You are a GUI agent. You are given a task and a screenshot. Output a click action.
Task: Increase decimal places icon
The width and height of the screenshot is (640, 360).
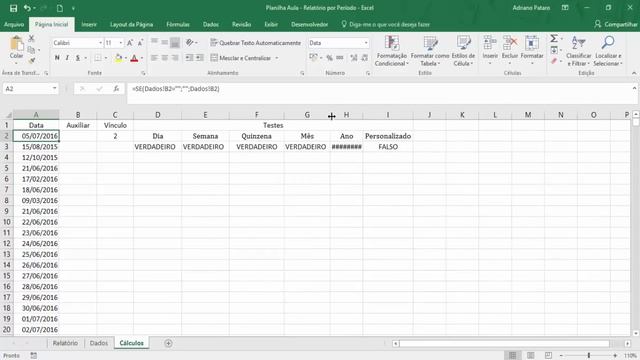click(354, 58)
